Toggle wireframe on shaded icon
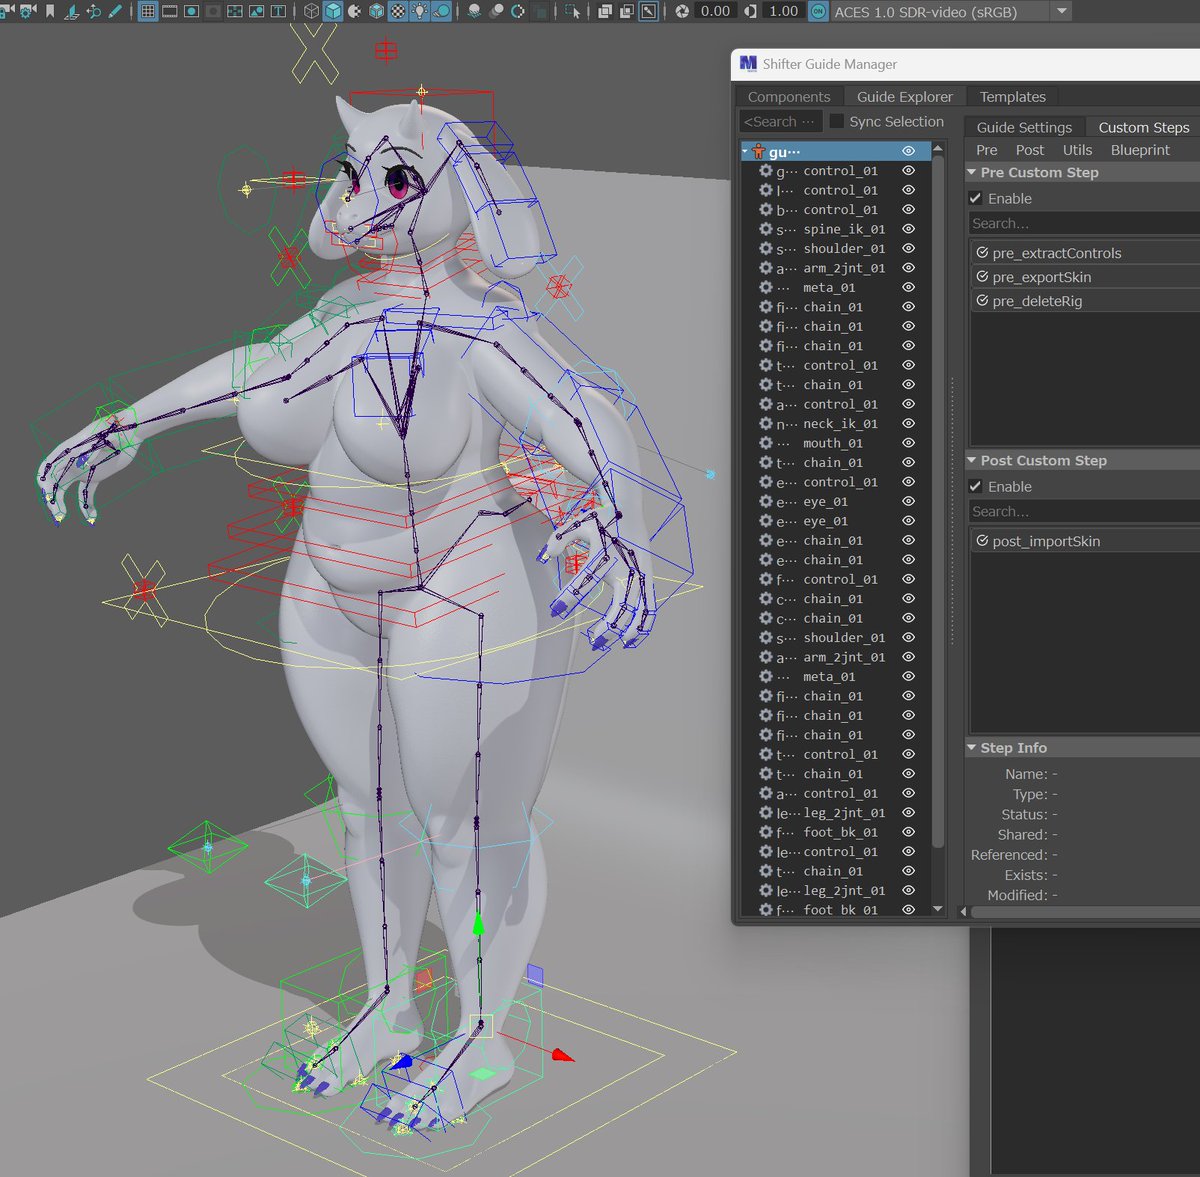1200x1177 pixels. point(377,11)
